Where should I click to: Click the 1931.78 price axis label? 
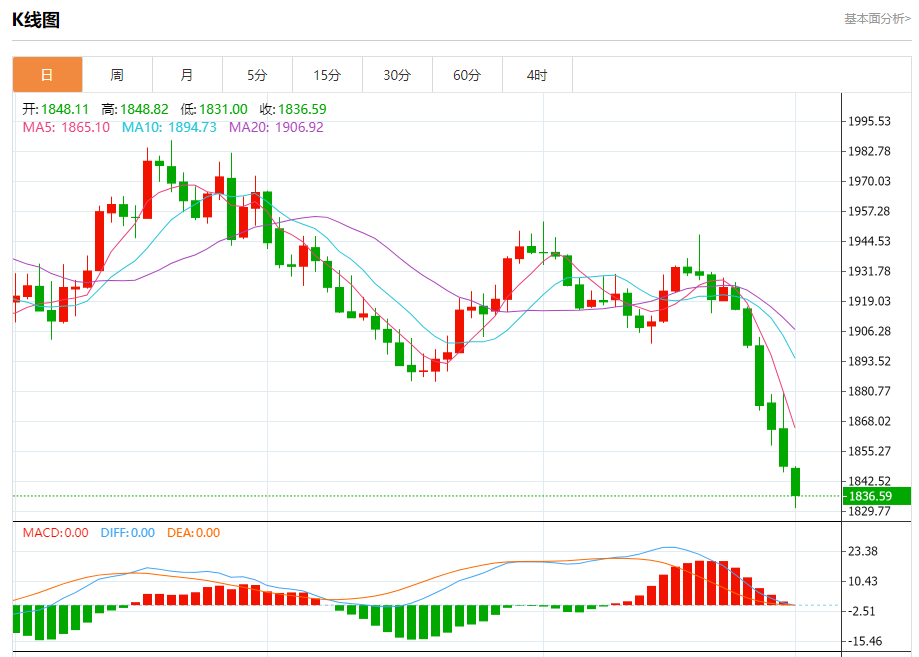870,271
